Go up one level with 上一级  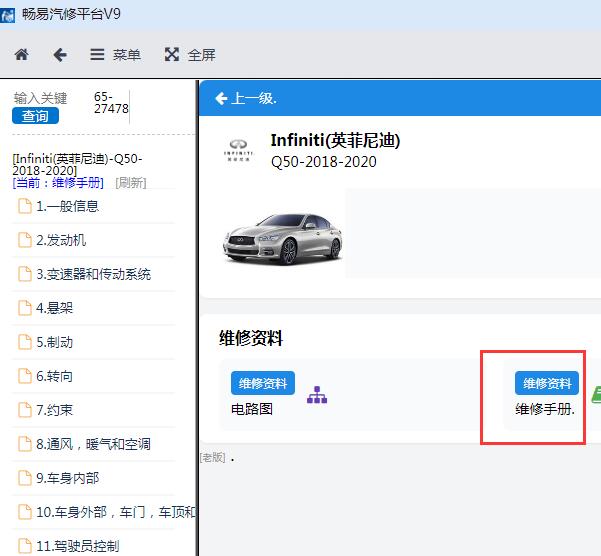click(246, 98)
